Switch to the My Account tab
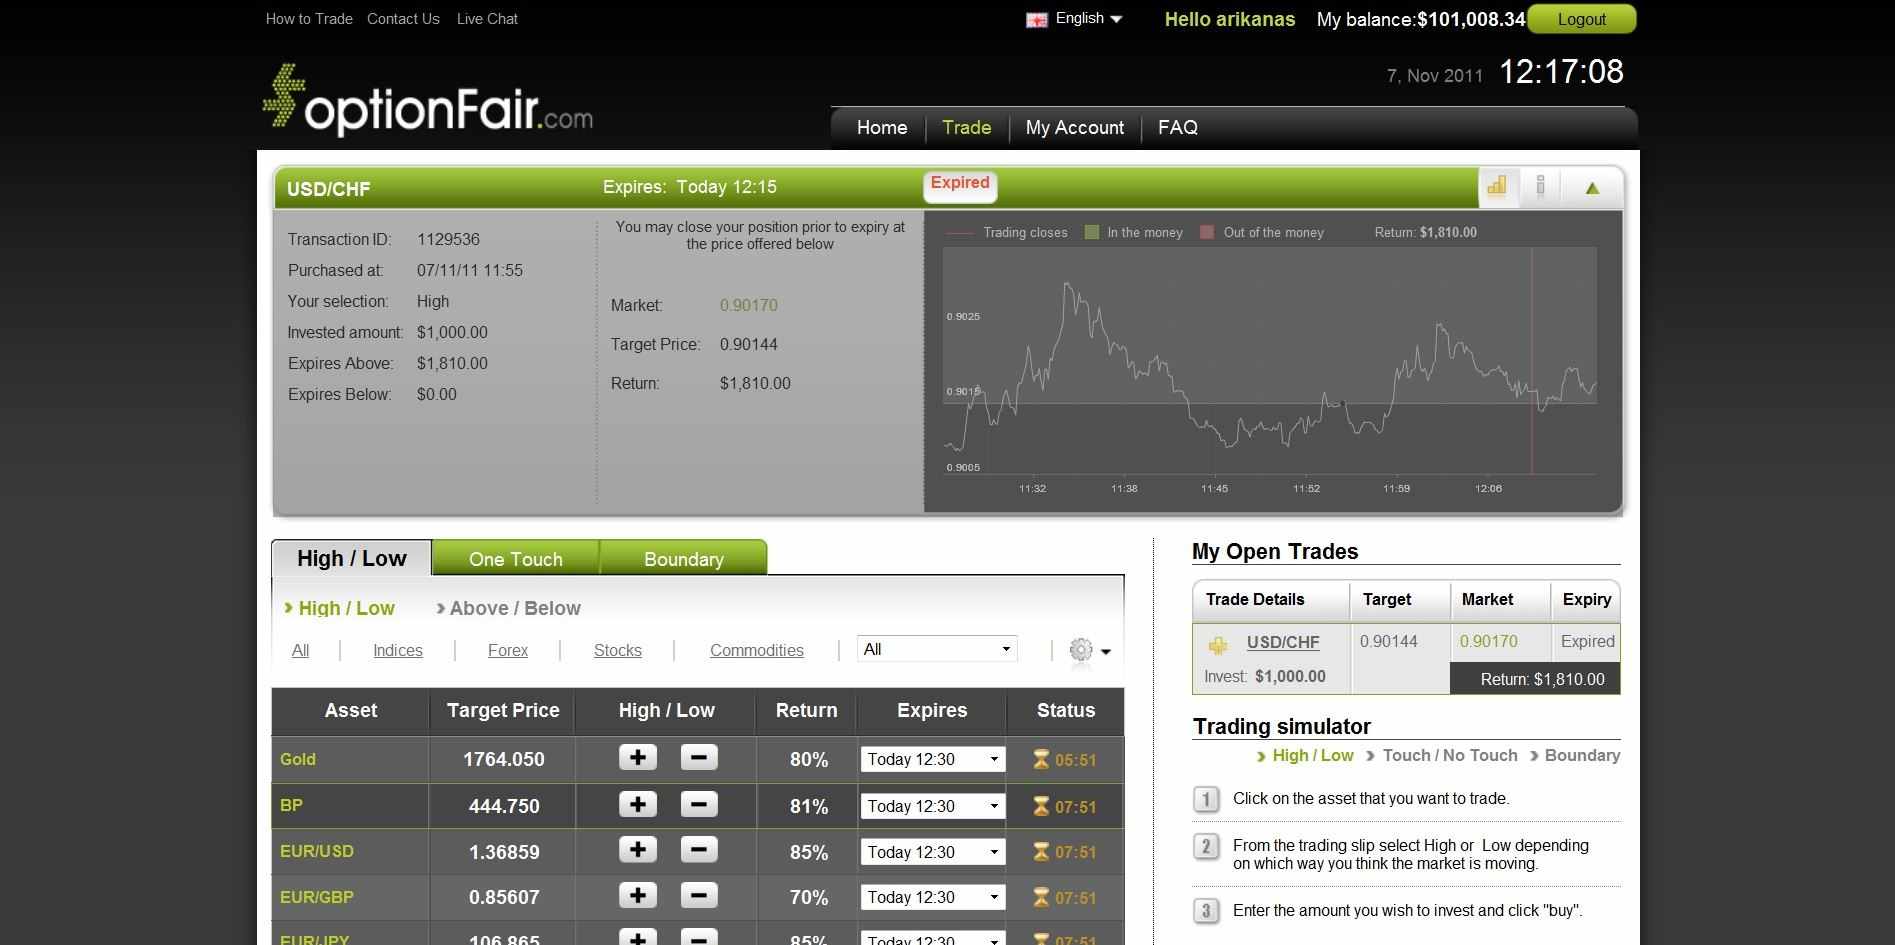The height and width of the screenshot is (945, 1895). (x=1074, y=127)
